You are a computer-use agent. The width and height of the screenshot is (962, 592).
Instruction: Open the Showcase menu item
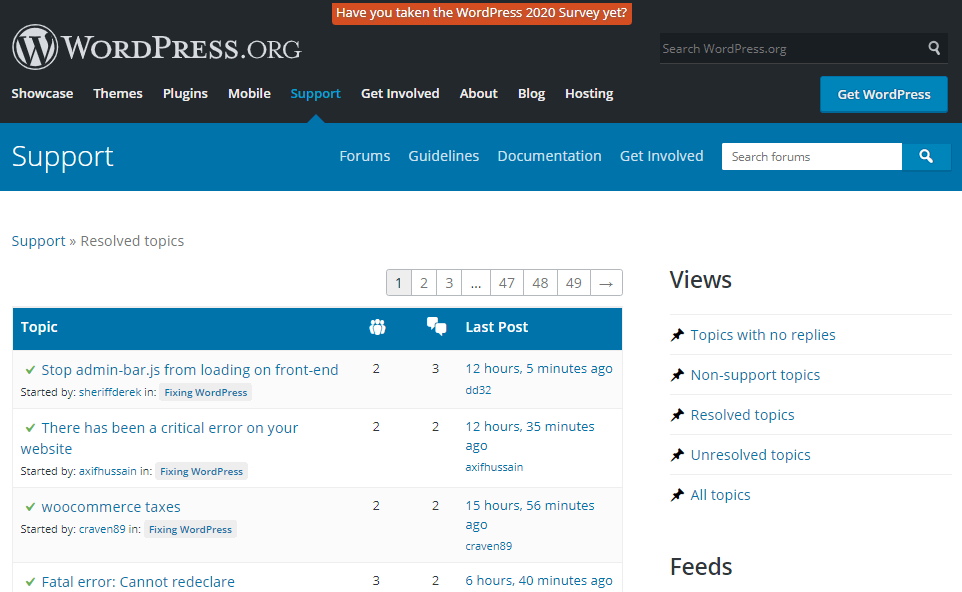point(42,94)
